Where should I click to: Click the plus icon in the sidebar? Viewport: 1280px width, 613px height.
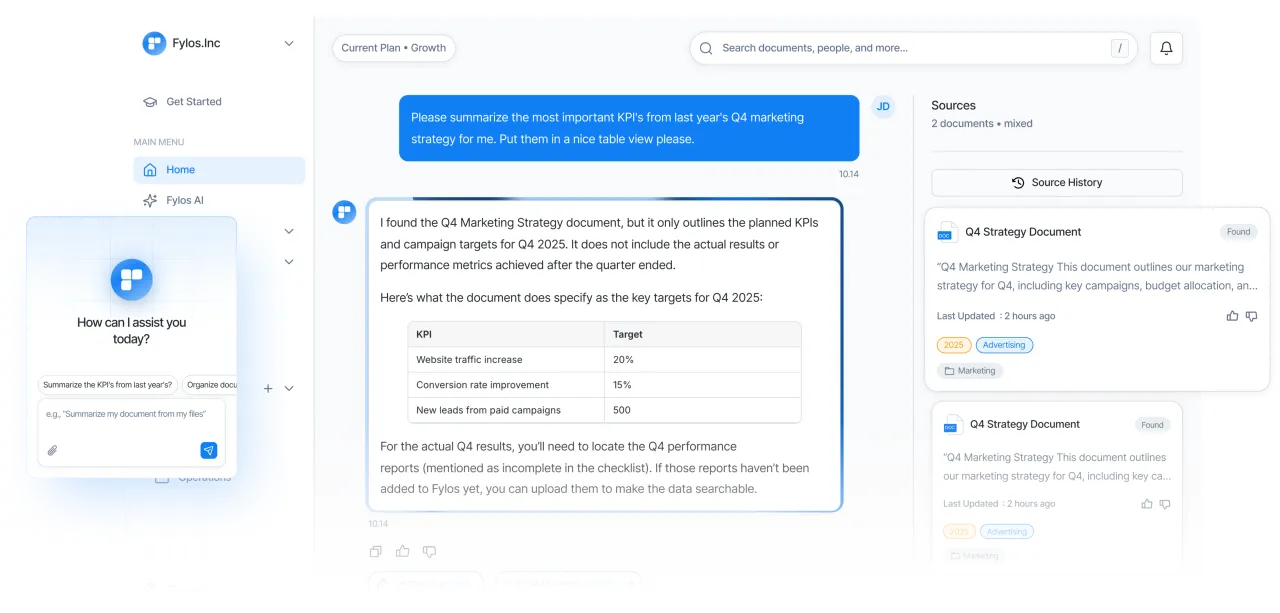pyautogui.click(x=268, y=388)
